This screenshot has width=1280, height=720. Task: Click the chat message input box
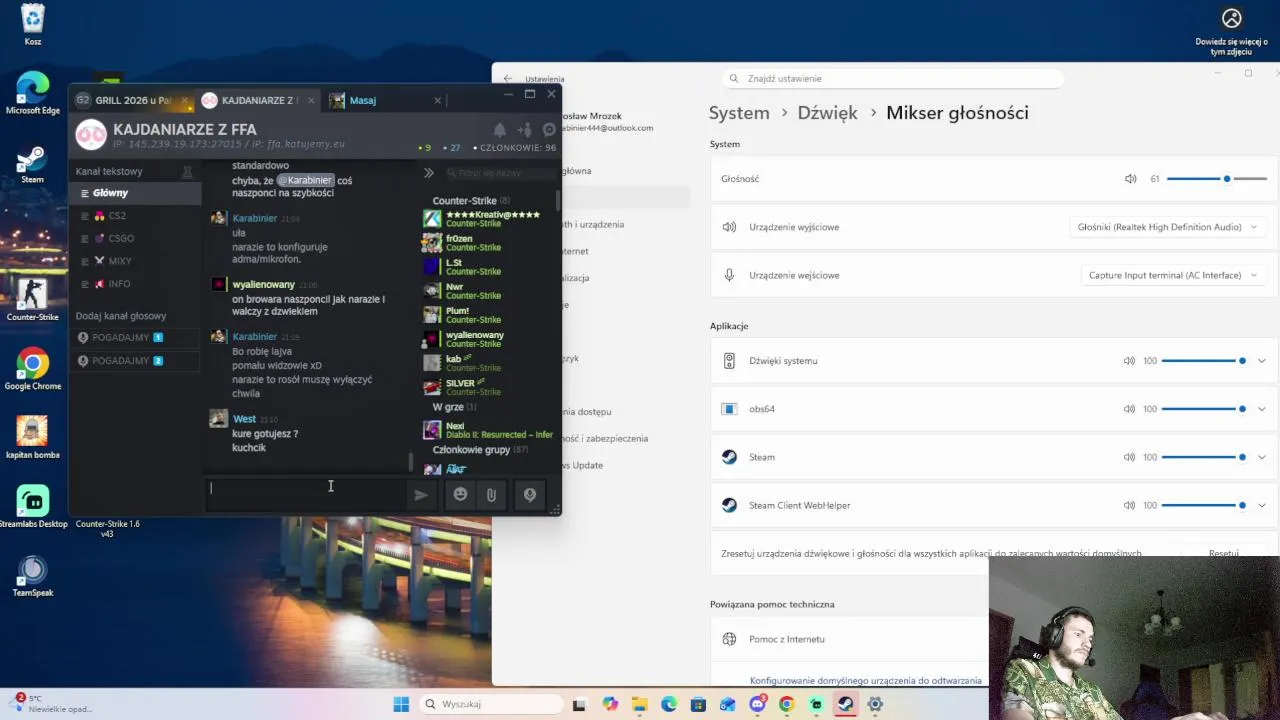(x=305, y=495)
